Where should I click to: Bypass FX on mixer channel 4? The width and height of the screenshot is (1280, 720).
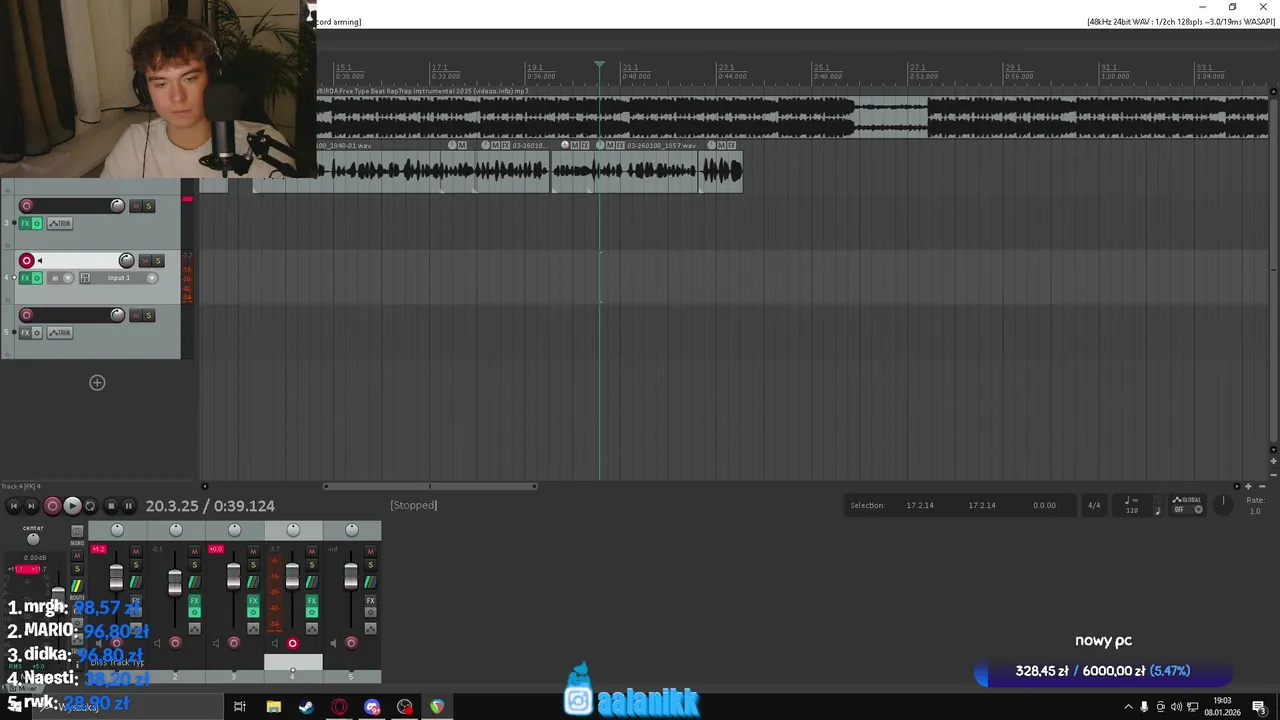coord(312,612)
